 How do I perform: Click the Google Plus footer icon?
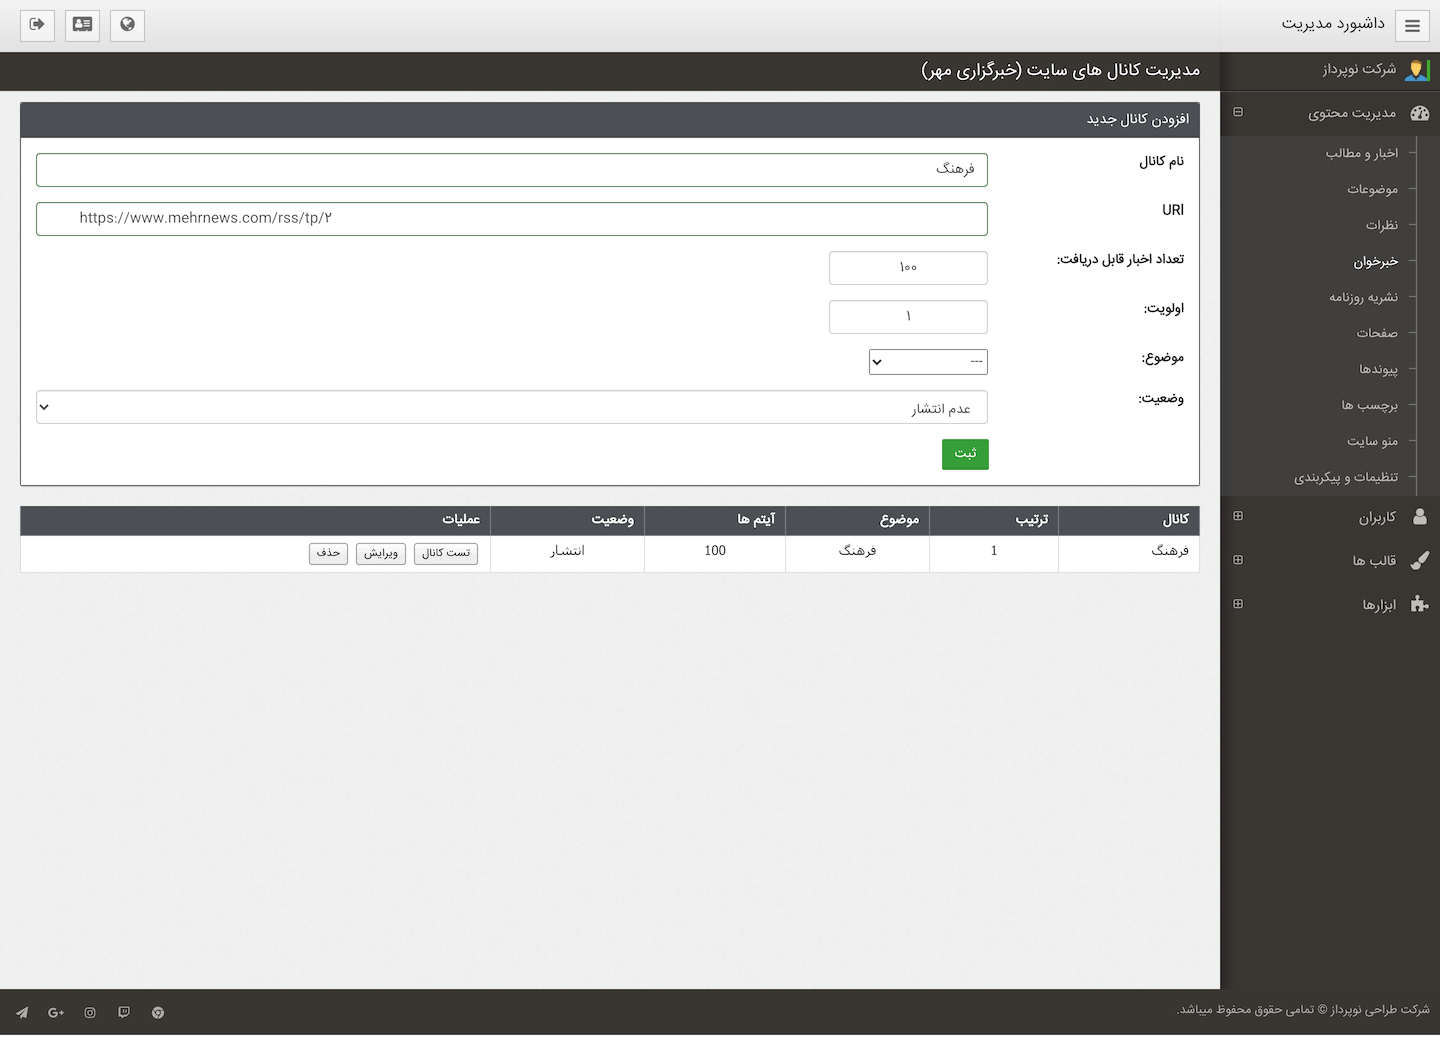[56, 1012]
